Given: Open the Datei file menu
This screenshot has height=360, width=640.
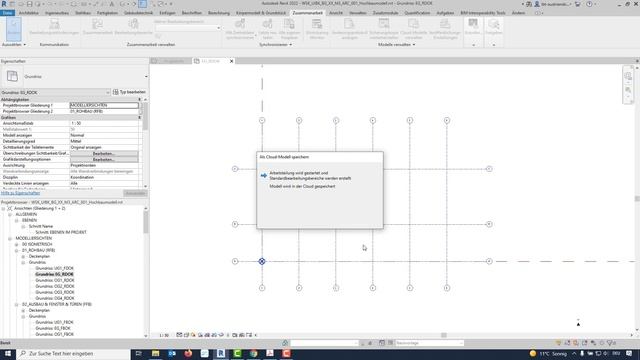Looking at the screenshot, I should point(7,13).
